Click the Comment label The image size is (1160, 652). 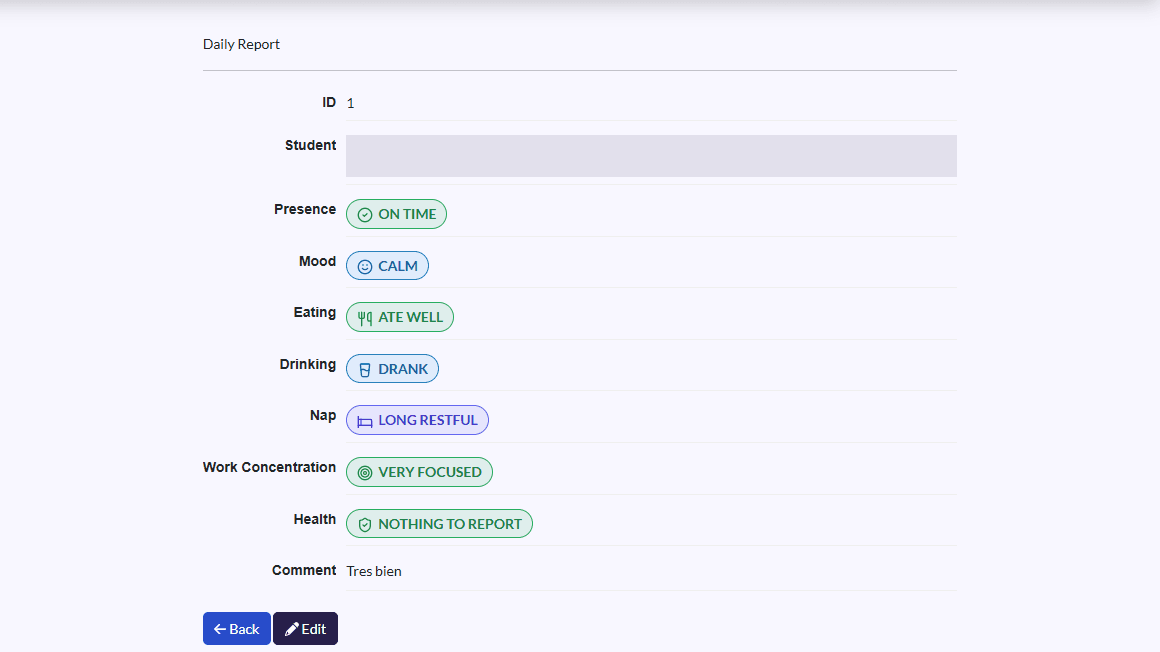coord(303,571)
